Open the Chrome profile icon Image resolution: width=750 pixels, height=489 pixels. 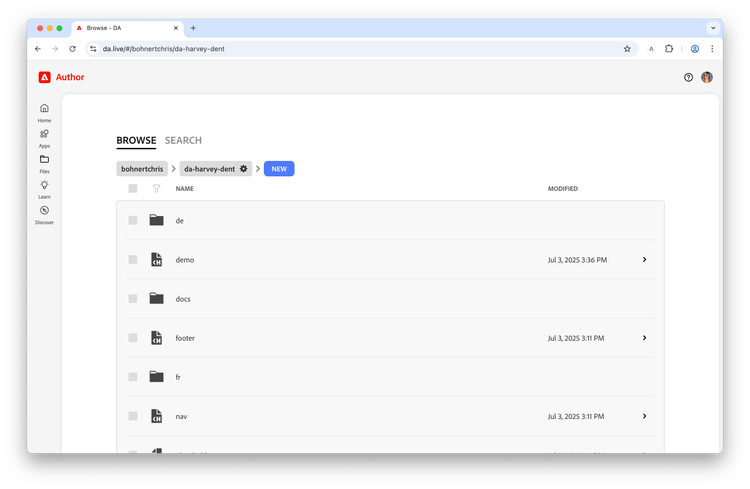coord(695,49)
